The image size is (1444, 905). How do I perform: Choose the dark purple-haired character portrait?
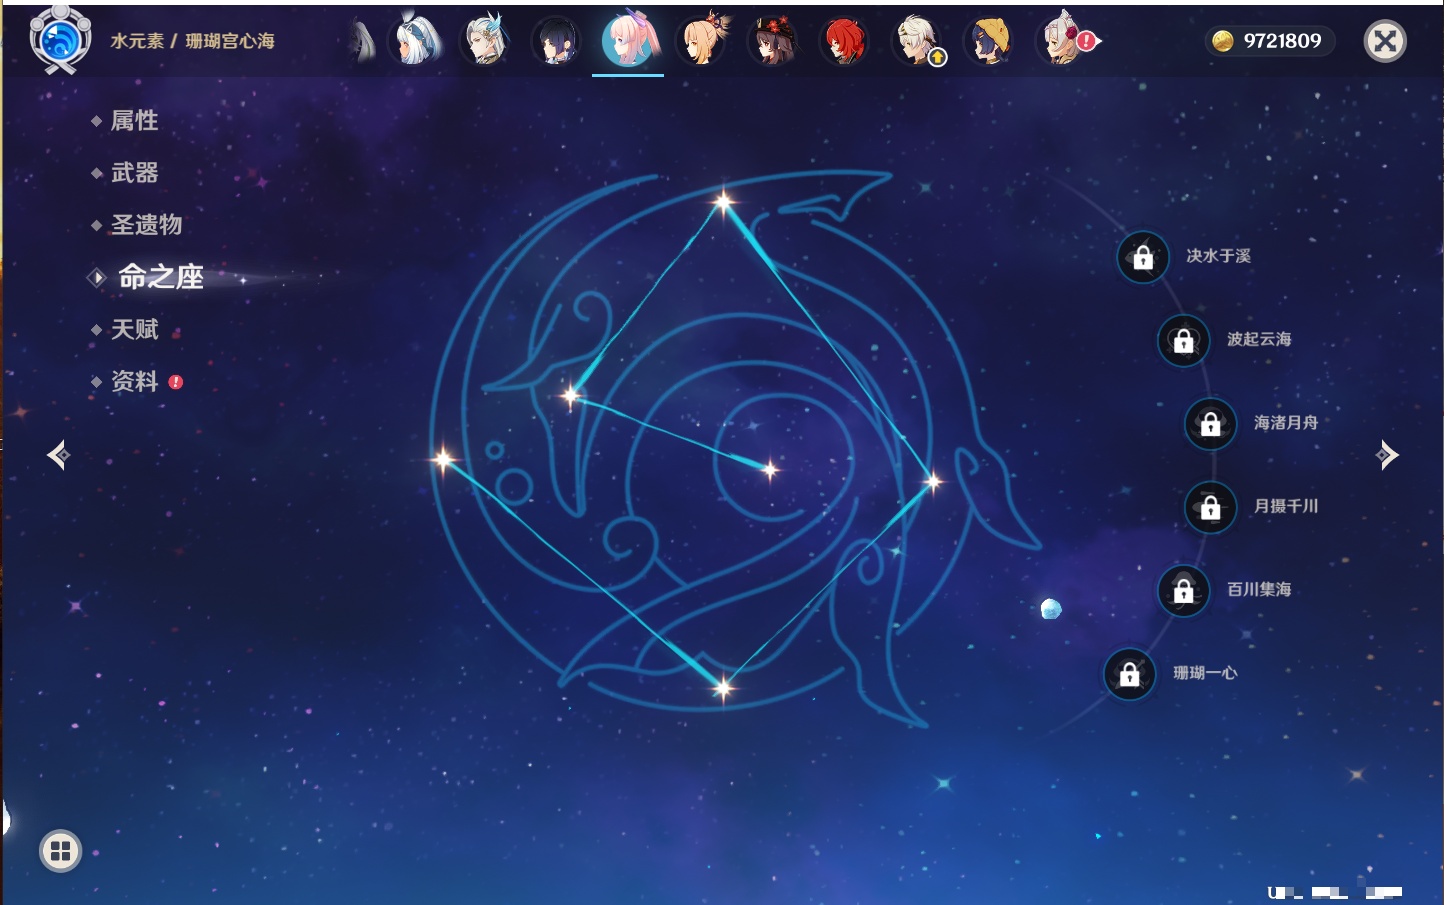pos(556,41)
